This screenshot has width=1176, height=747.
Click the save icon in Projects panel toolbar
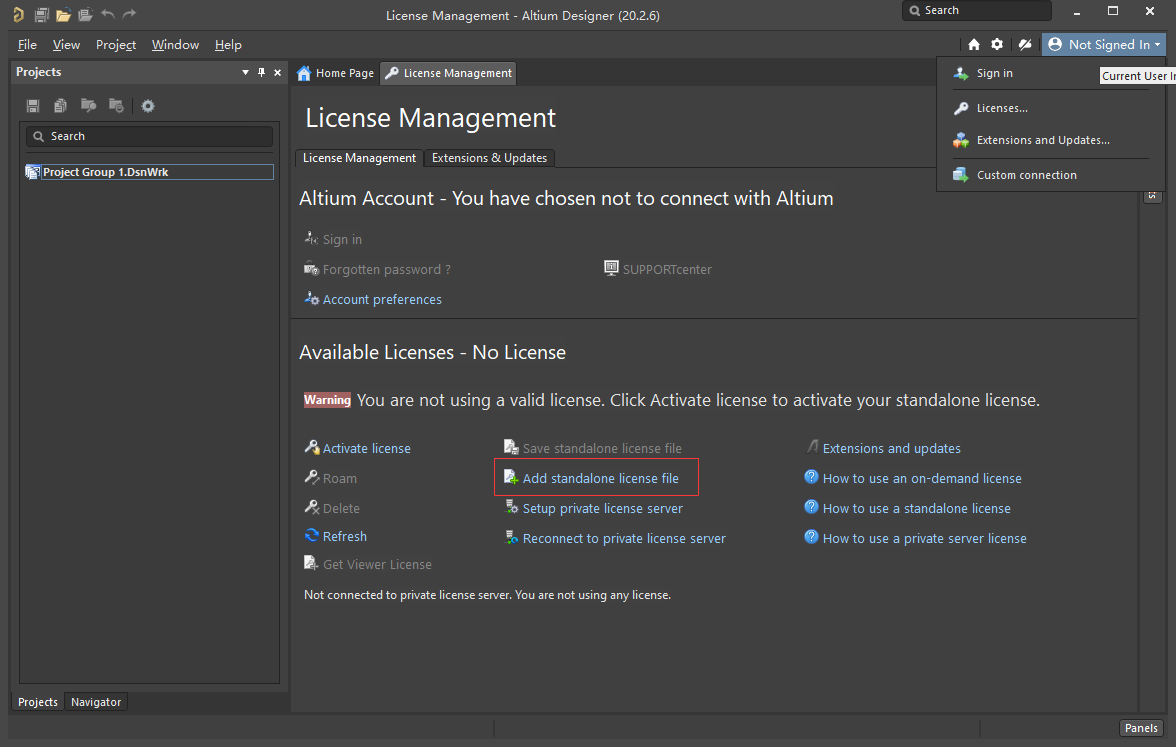pos(33,106)
